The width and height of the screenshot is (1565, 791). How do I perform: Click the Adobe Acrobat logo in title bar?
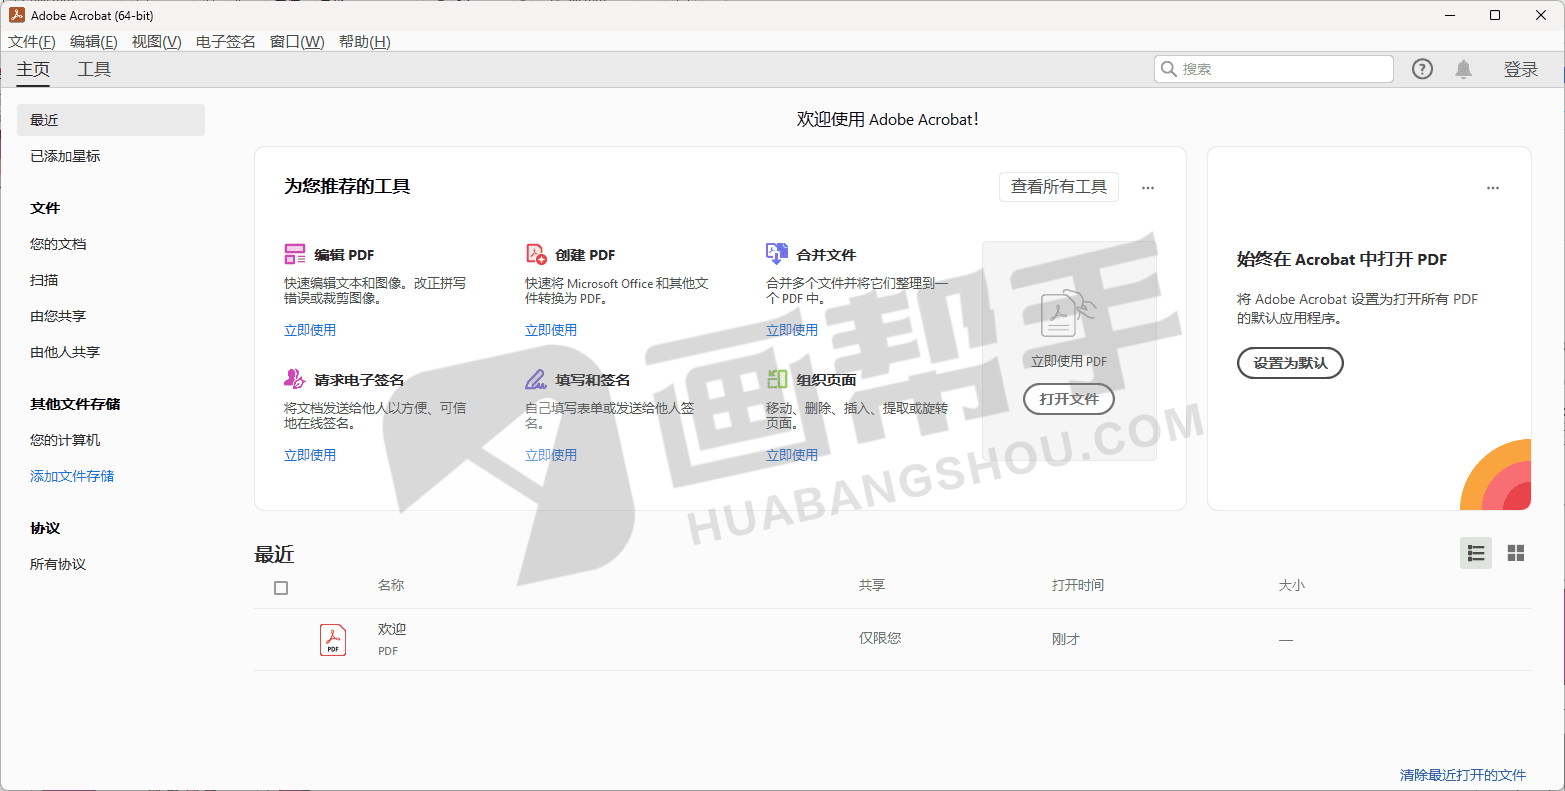click(16, 15)
